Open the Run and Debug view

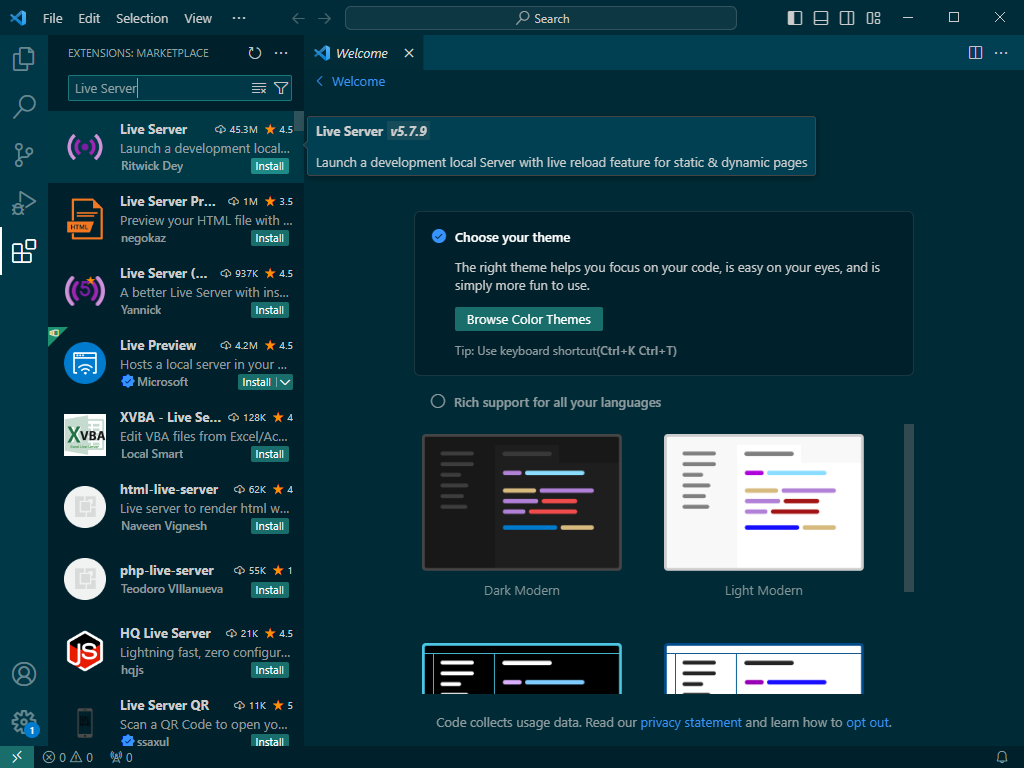pyautogui.click(x=24, y=203)
